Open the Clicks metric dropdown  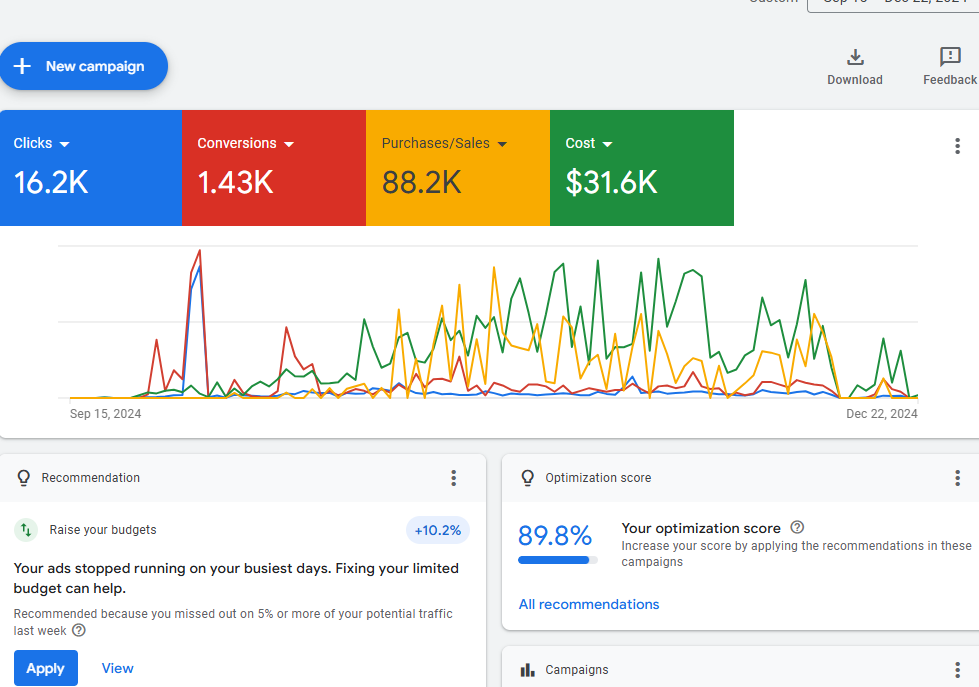point(64,144)
